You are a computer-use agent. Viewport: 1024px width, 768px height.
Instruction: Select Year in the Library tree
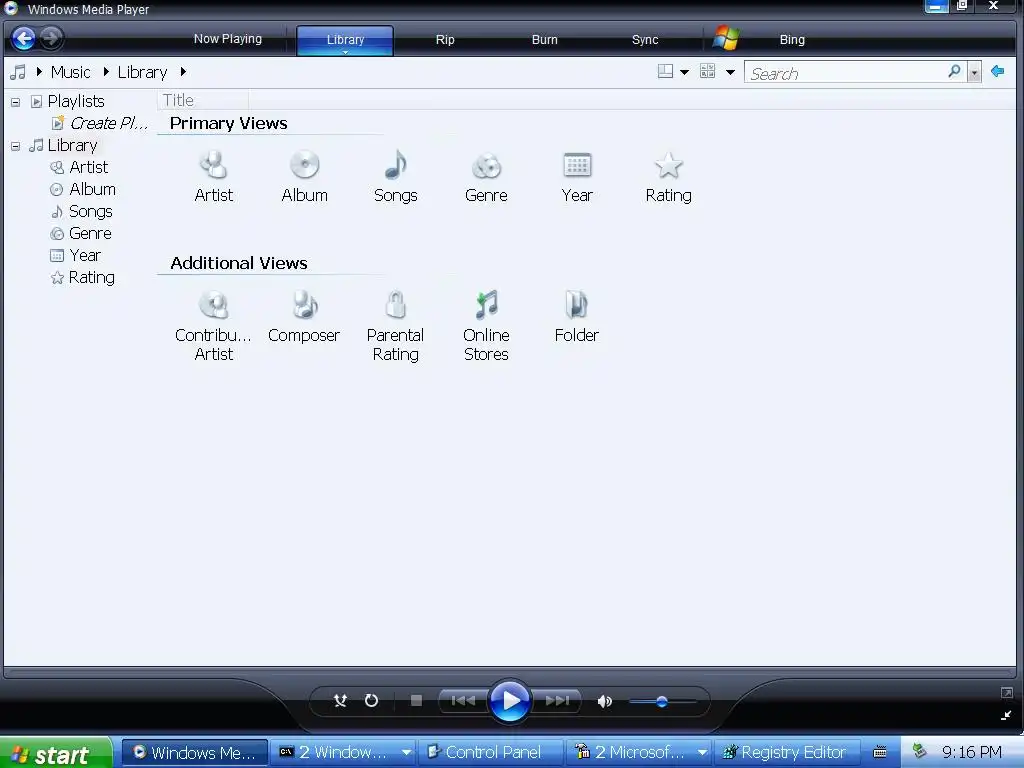(85, 255)
